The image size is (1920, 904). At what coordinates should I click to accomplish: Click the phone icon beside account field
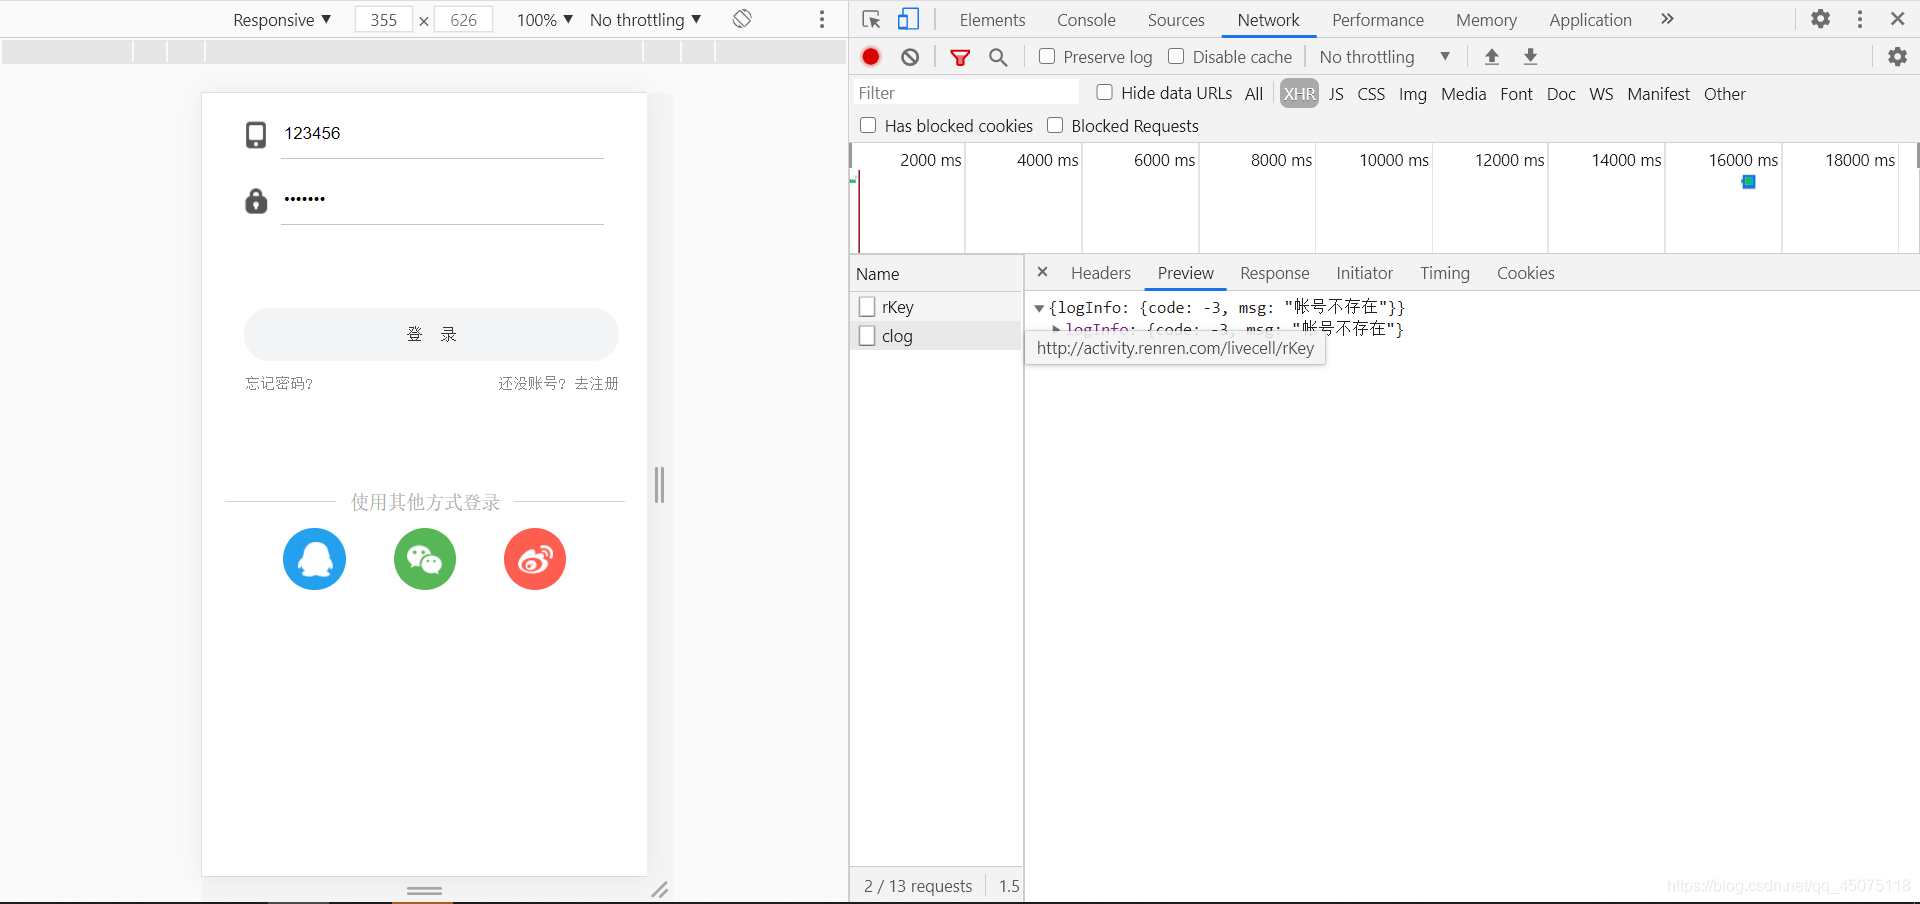[256, 135]
